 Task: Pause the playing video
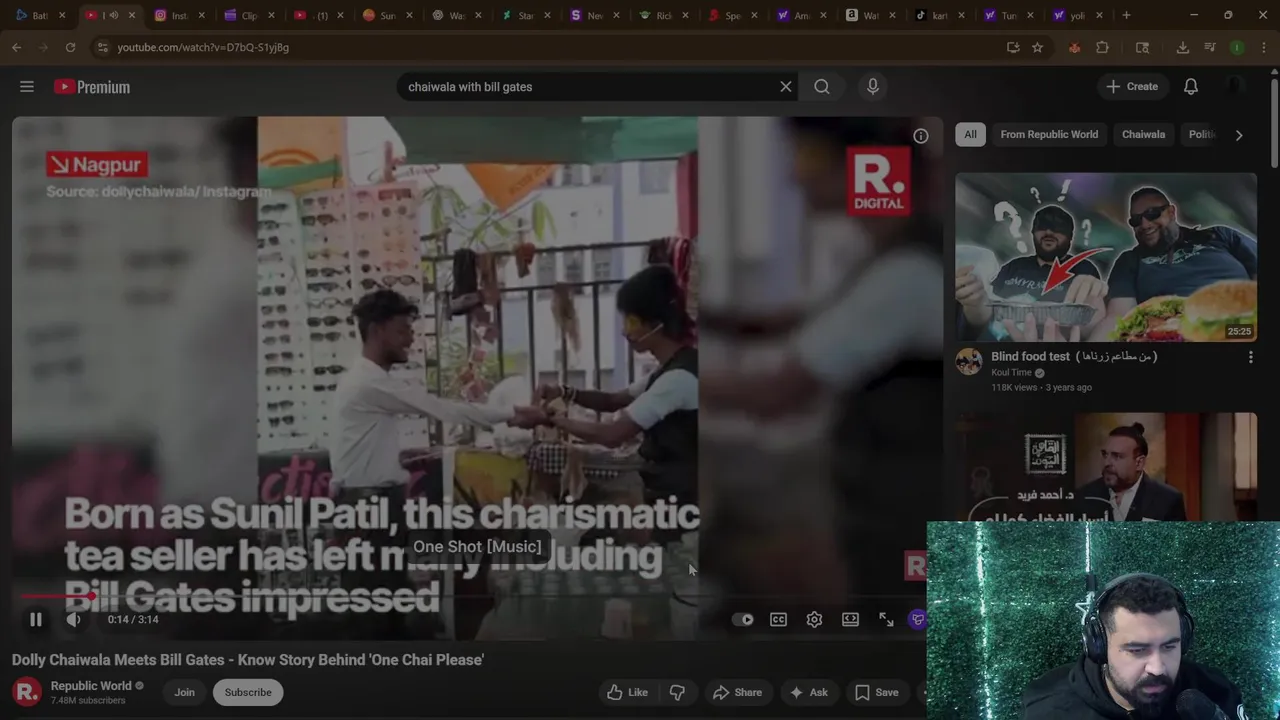pyautogui.click(x=36, y=620)
